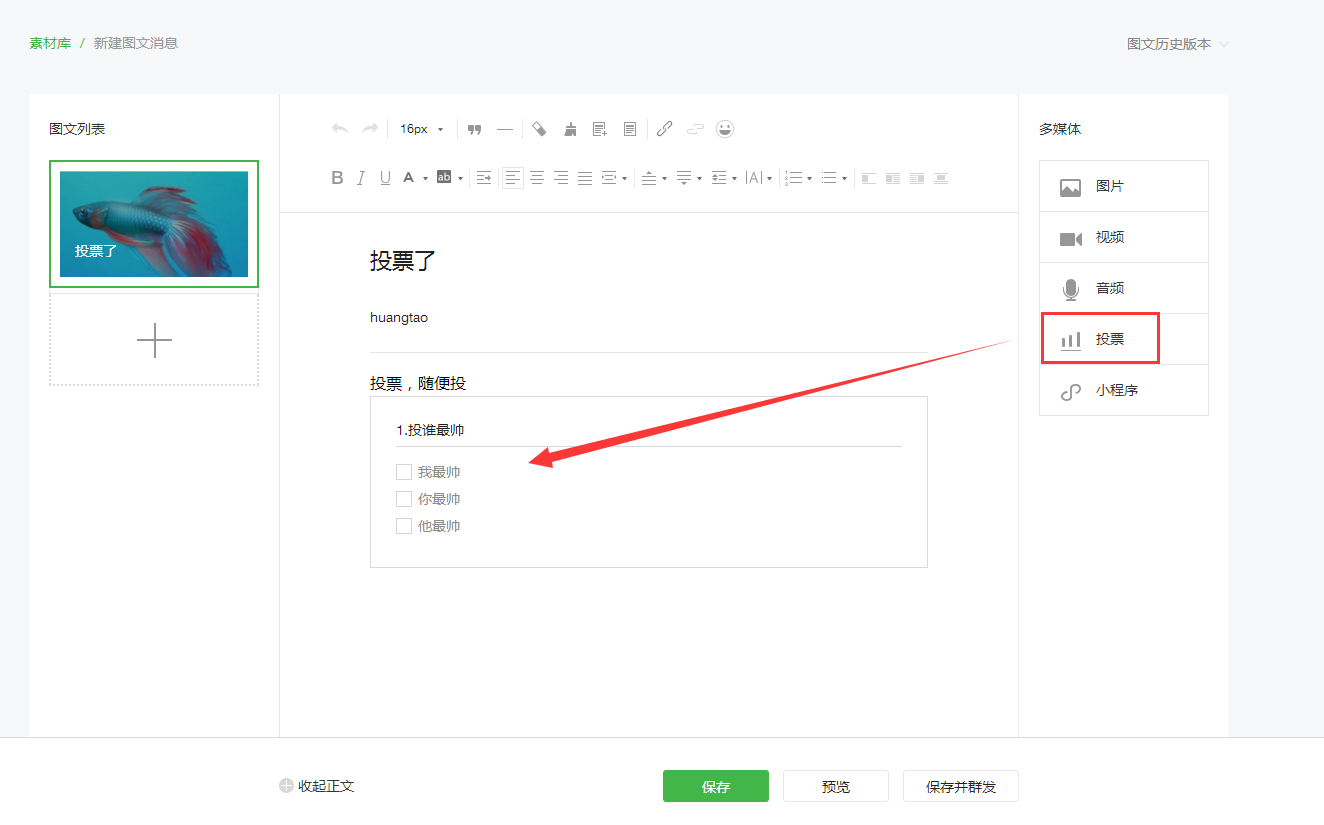Align text to the right
1324x825 pixels.
tap(561, 178)
